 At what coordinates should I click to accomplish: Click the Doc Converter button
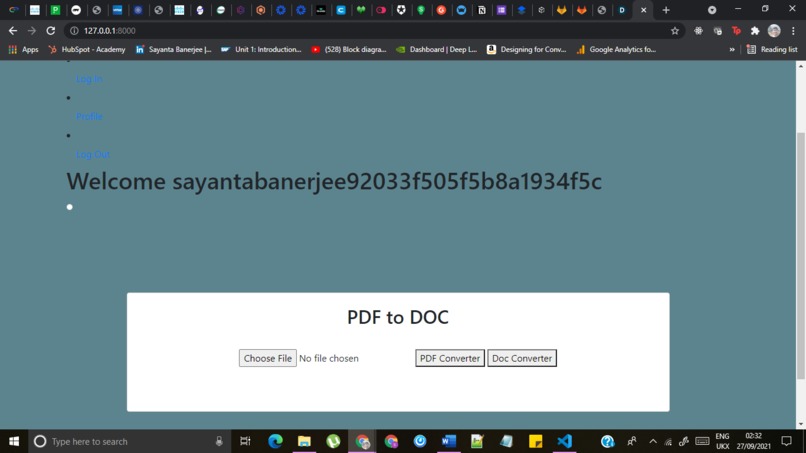[522, 358]
